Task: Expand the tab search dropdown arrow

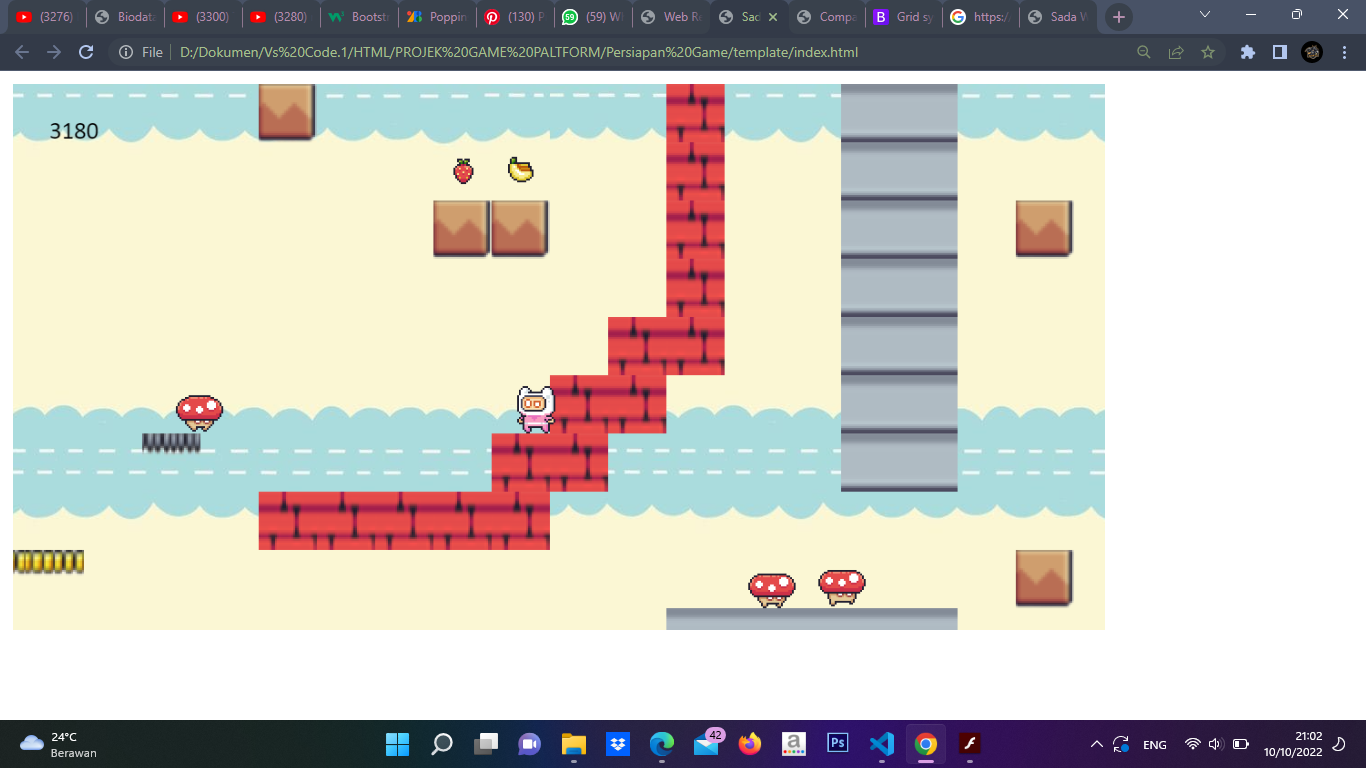Action: [x=1204, y=15]
